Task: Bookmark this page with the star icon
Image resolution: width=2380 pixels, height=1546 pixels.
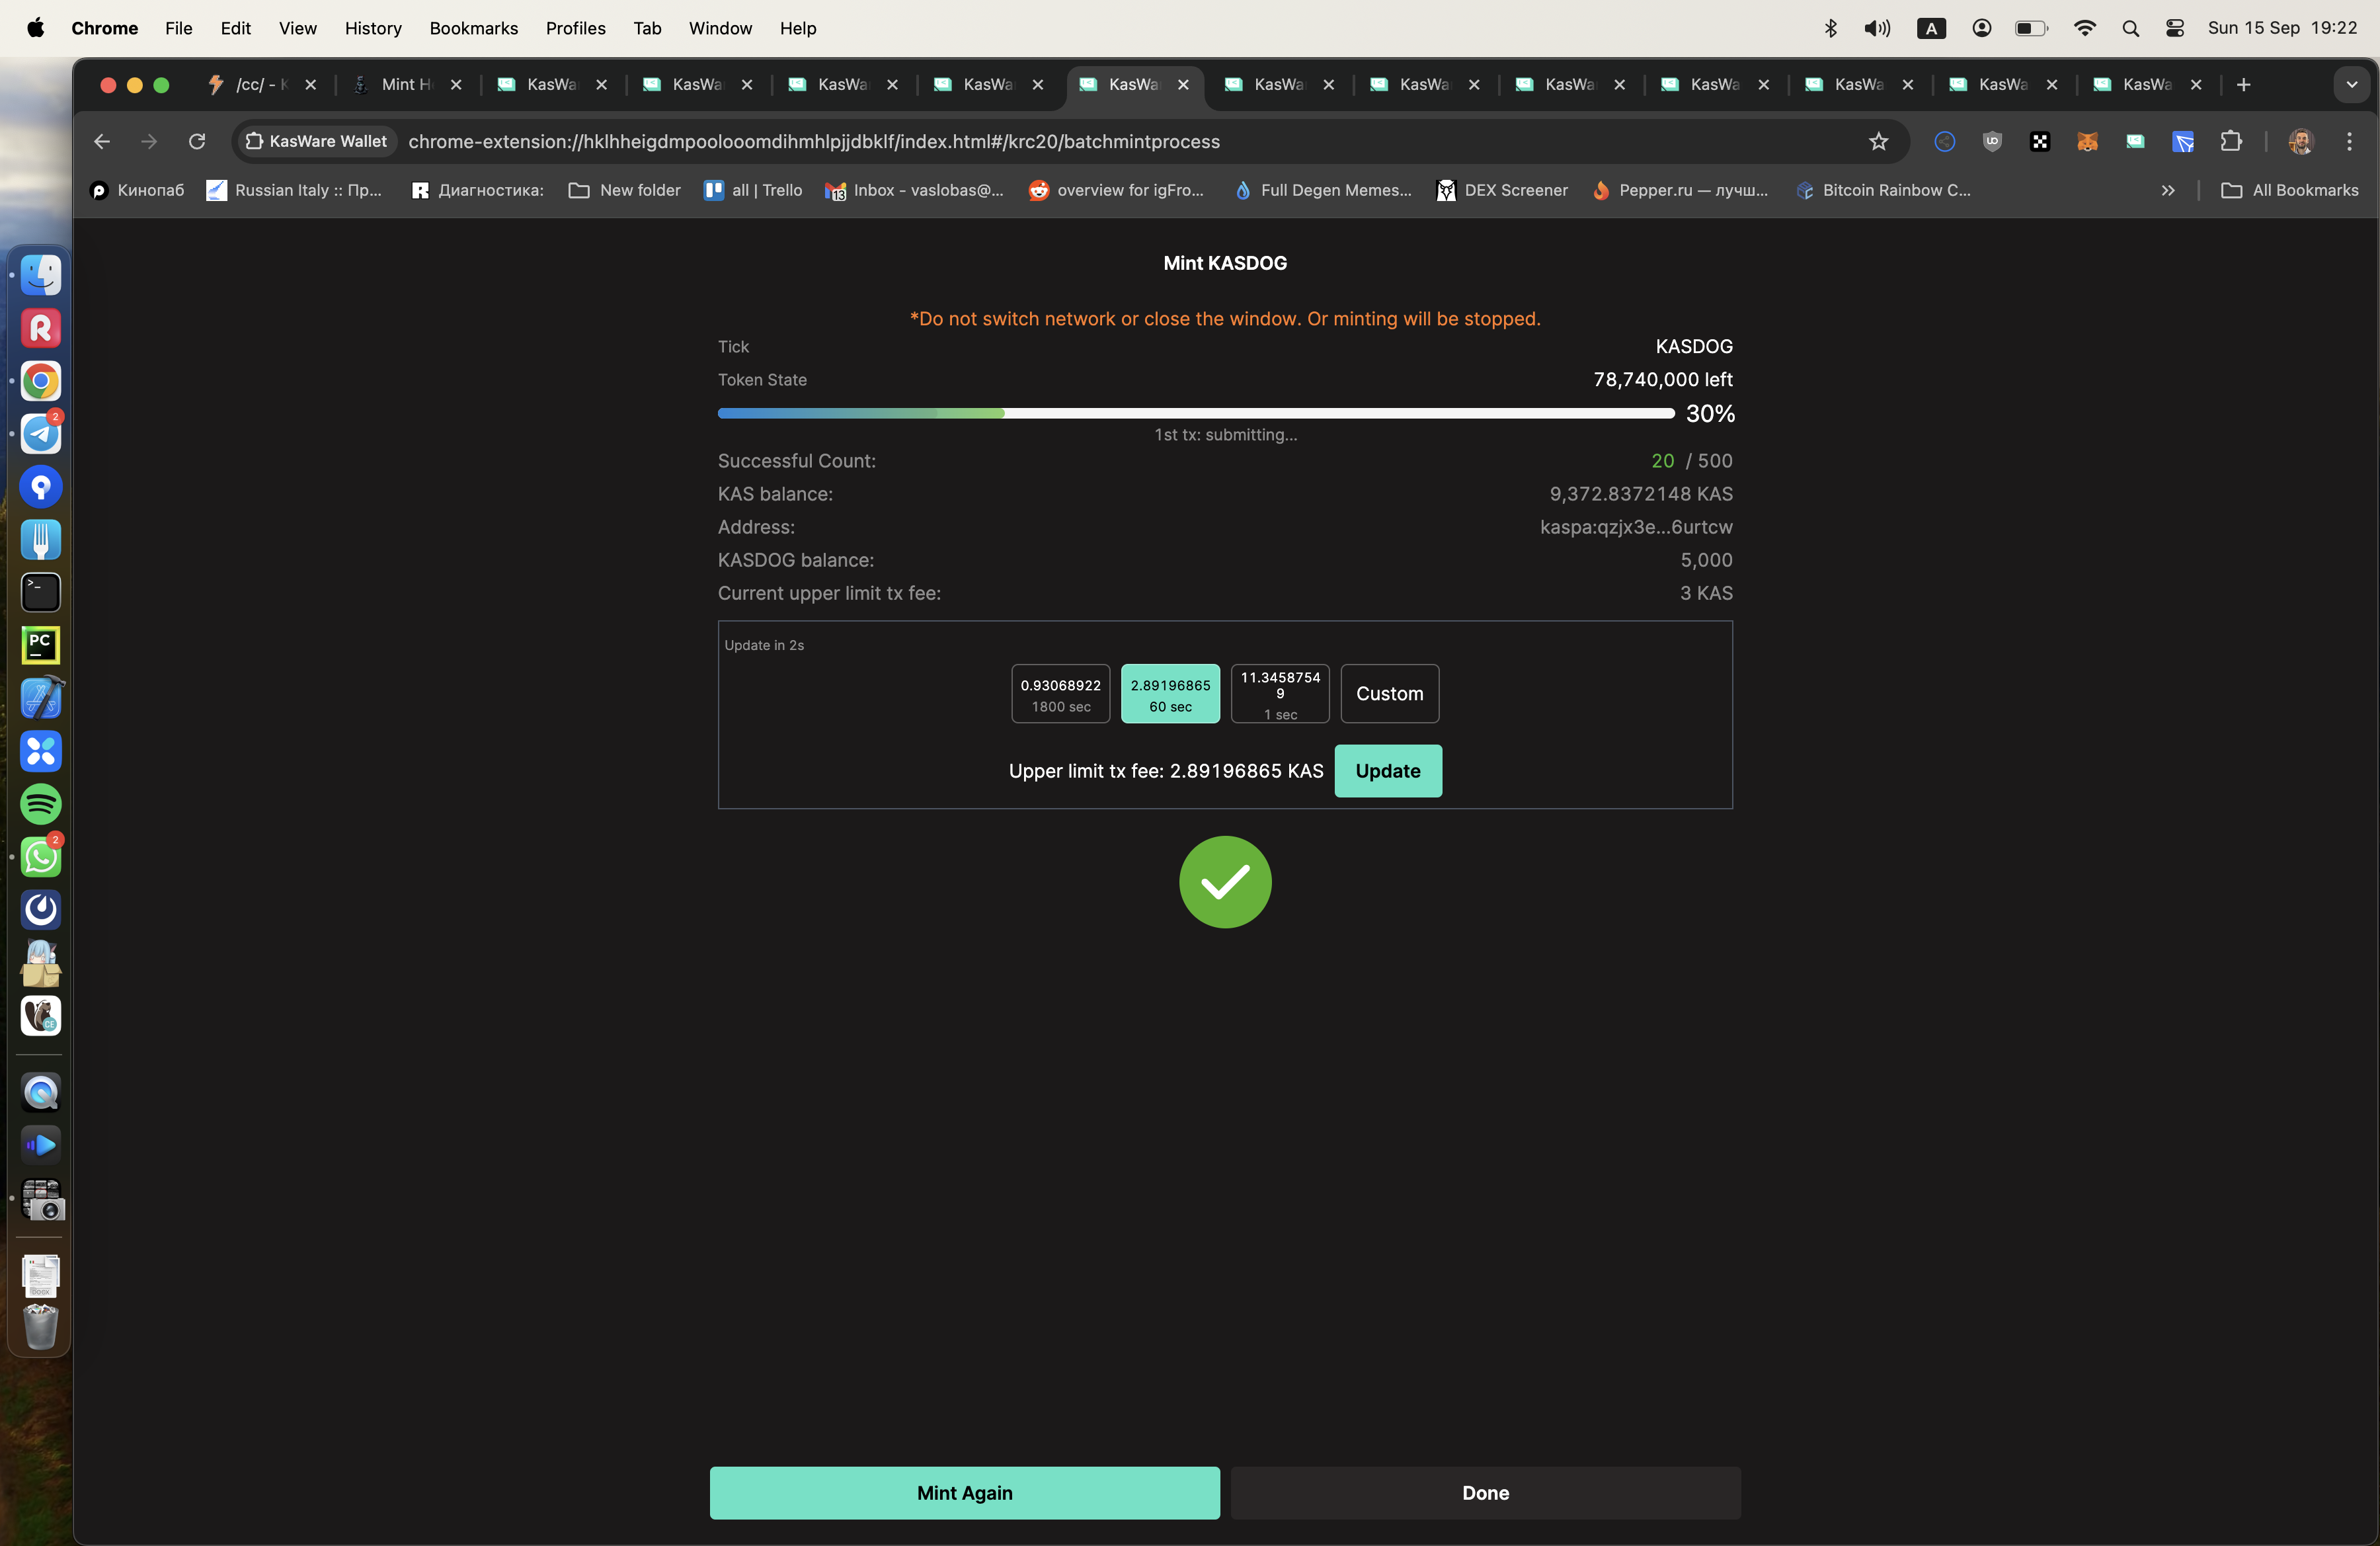Action: (x=1878, y=141)
